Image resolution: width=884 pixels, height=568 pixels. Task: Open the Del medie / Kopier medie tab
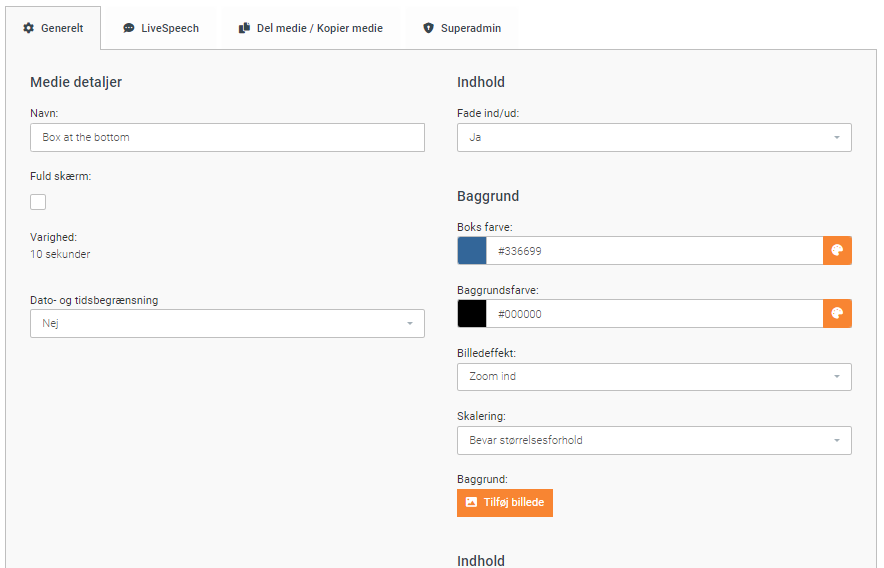pyautogui.click(x=310, y=28)
